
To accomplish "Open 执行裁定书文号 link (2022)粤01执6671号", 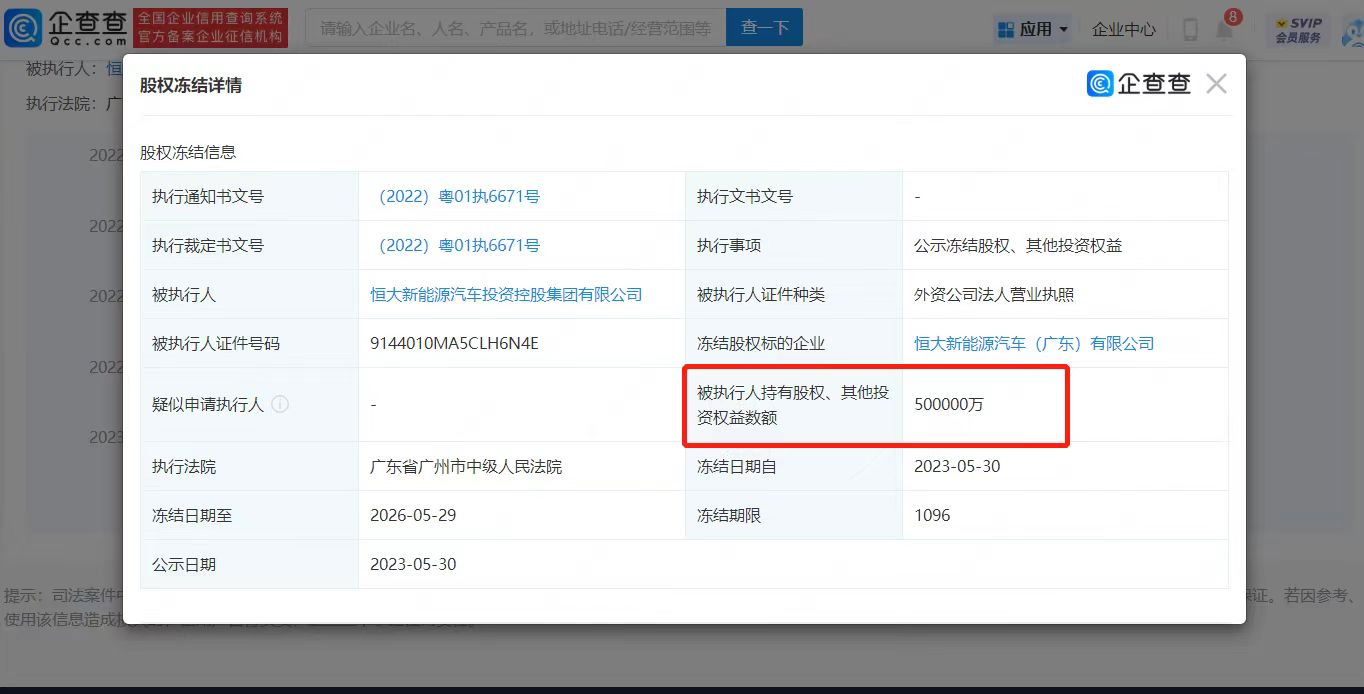I will [x=456, y=245].
